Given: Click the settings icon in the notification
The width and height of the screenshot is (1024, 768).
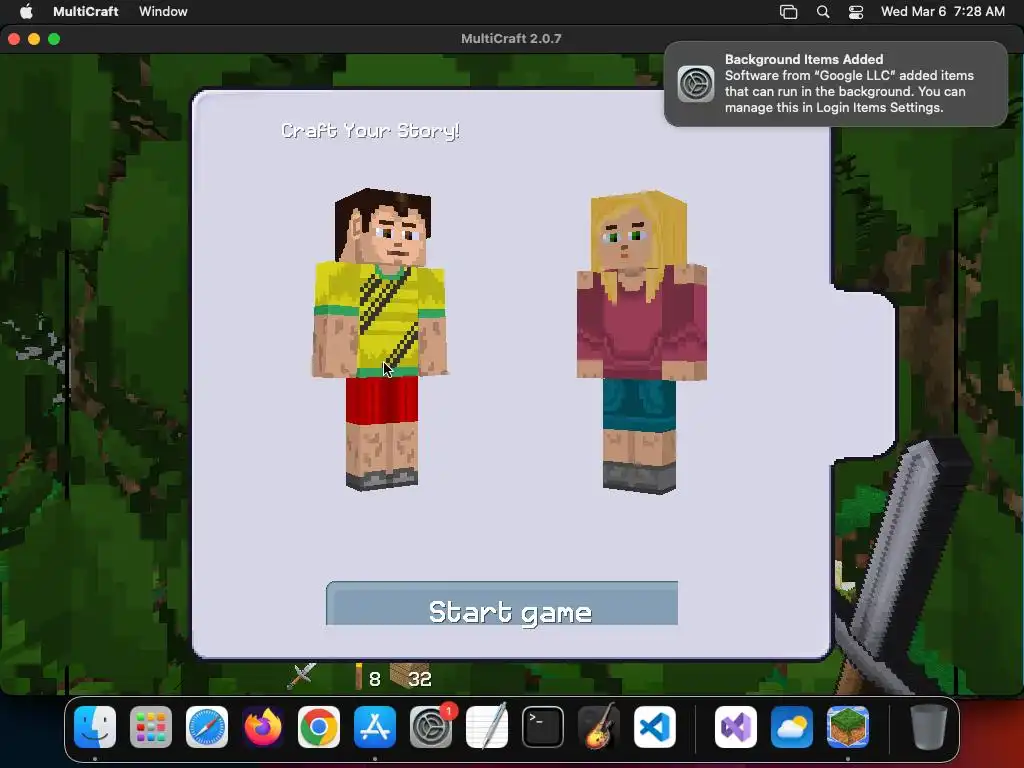Looking at the screenshot, I should pyautogui.click(x=696, y=84).
